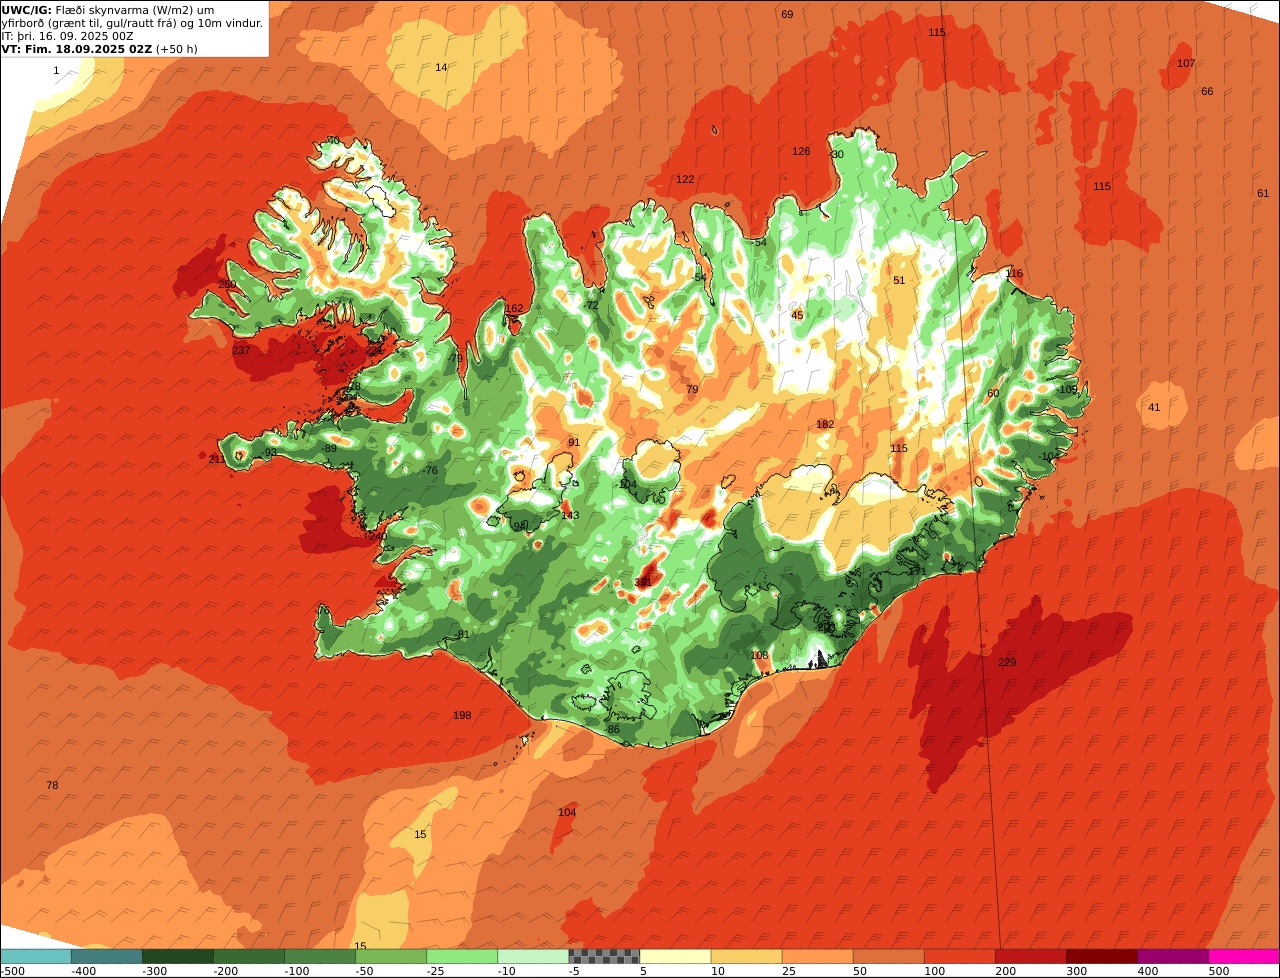Click the dark teal legend swatch starting at -400
Image resolution: width=1280 pixels, height=978 pixels.
point(107,956)
